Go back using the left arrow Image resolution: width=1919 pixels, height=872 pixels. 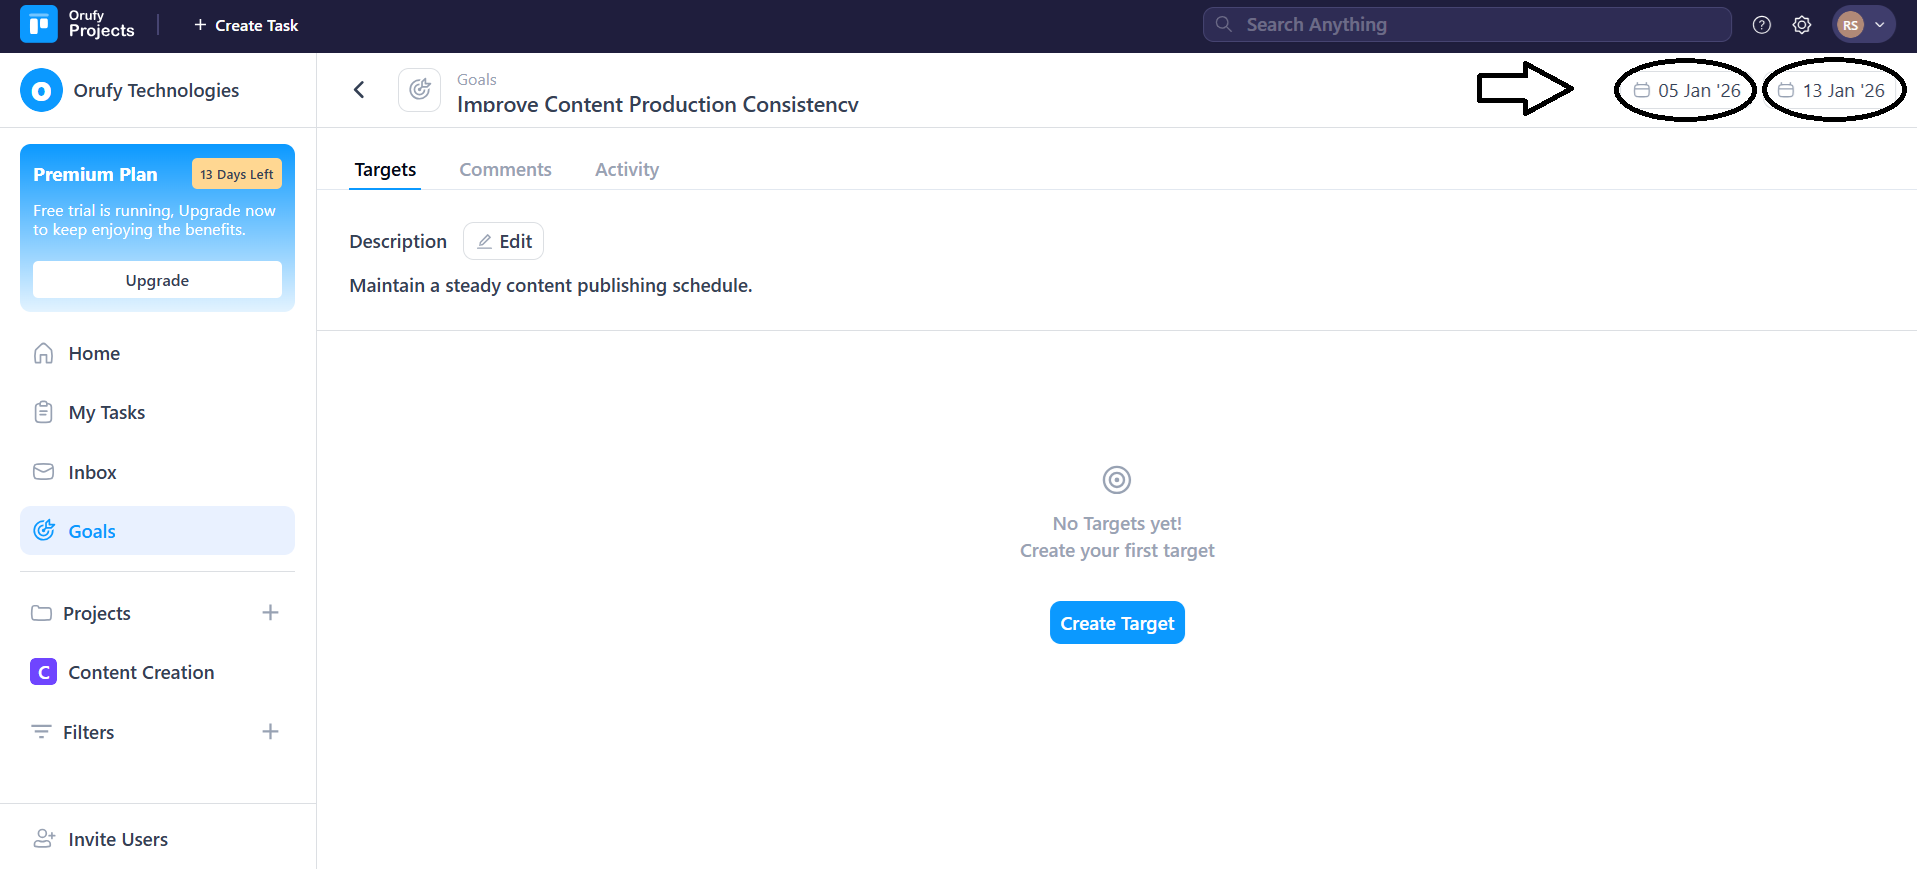tap(359, 90)
